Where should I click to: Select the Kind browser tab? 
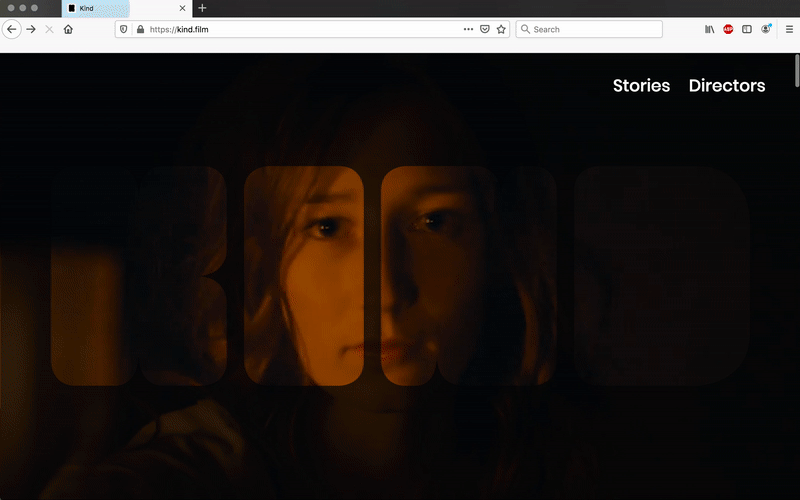coord(127,8)
